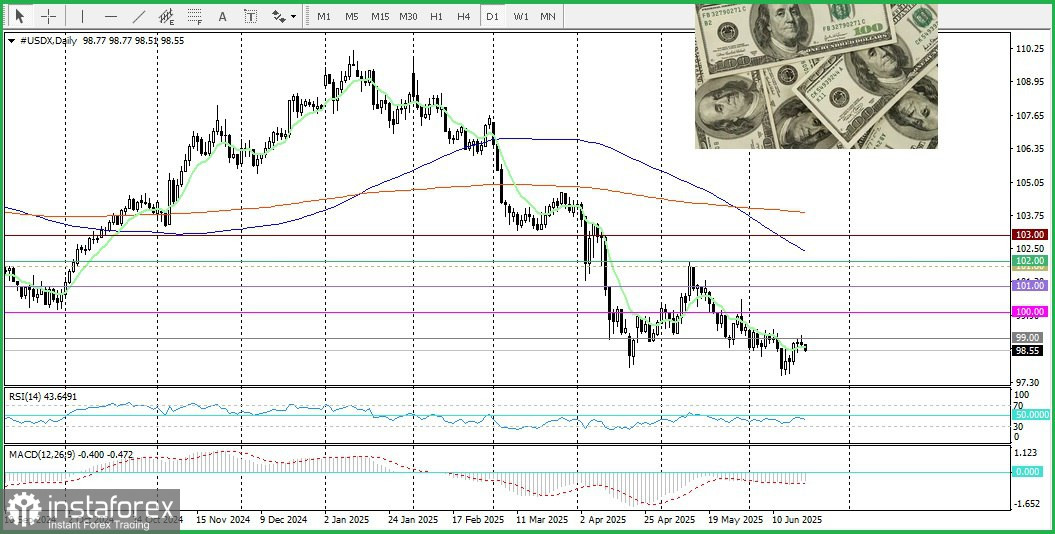Click the #USDX,Daily symbol label
Viewport: 1055px width, 534px height.
click(x=46, y=40)
